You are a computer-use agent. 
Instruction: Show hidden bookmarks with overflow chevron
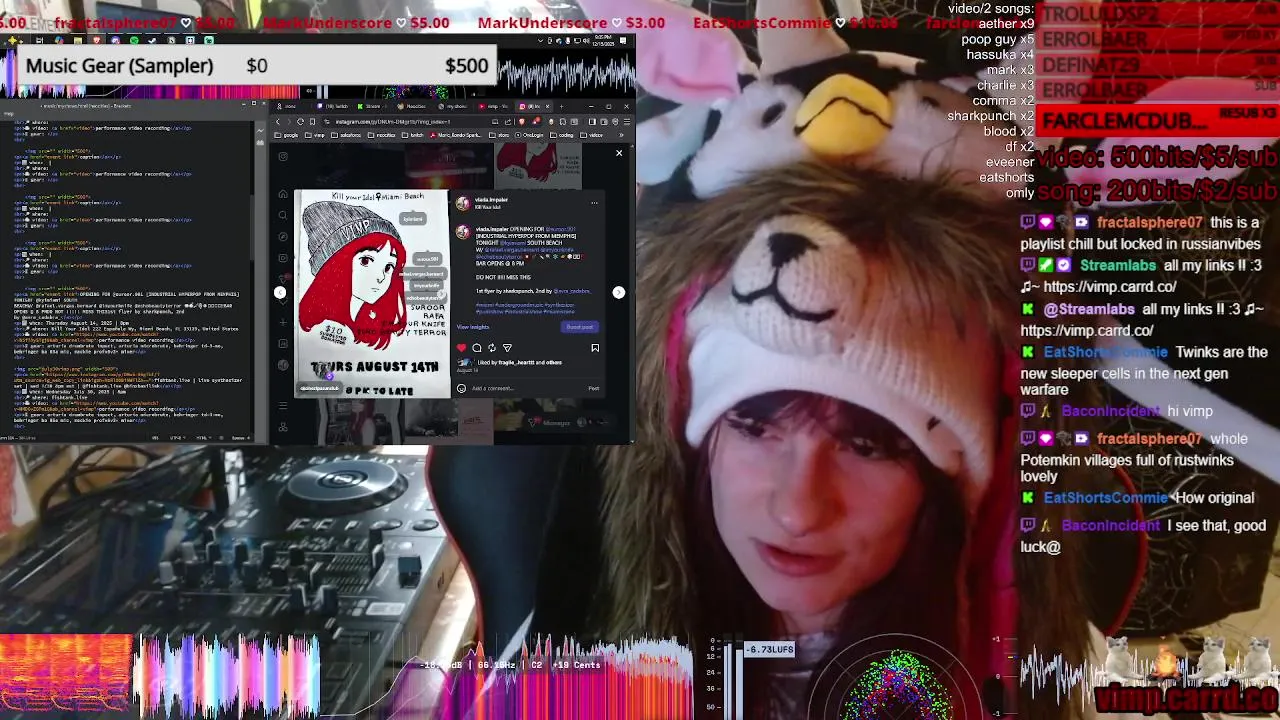tap(622, 135)
